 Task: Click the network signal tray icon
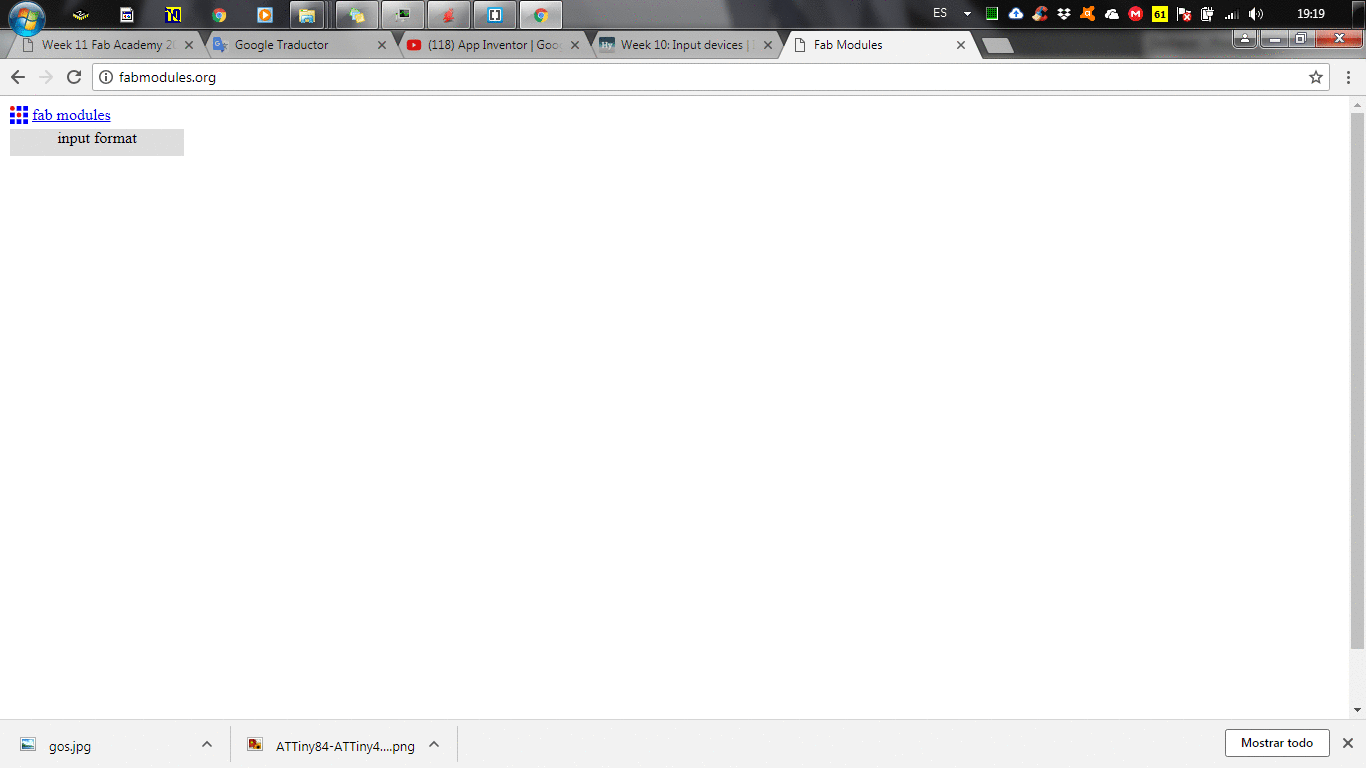pyautogui.click(x=1232, y=14)
